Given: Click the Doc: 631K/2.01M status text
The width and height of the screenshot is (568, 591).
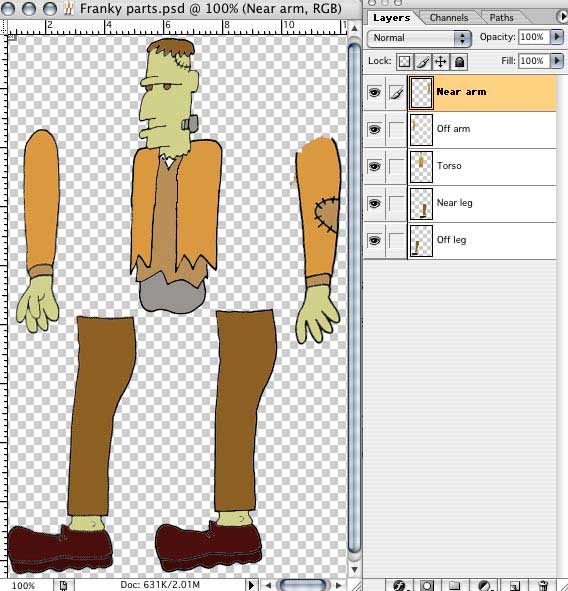Looking at the screenshot, I should click(160, 585).
